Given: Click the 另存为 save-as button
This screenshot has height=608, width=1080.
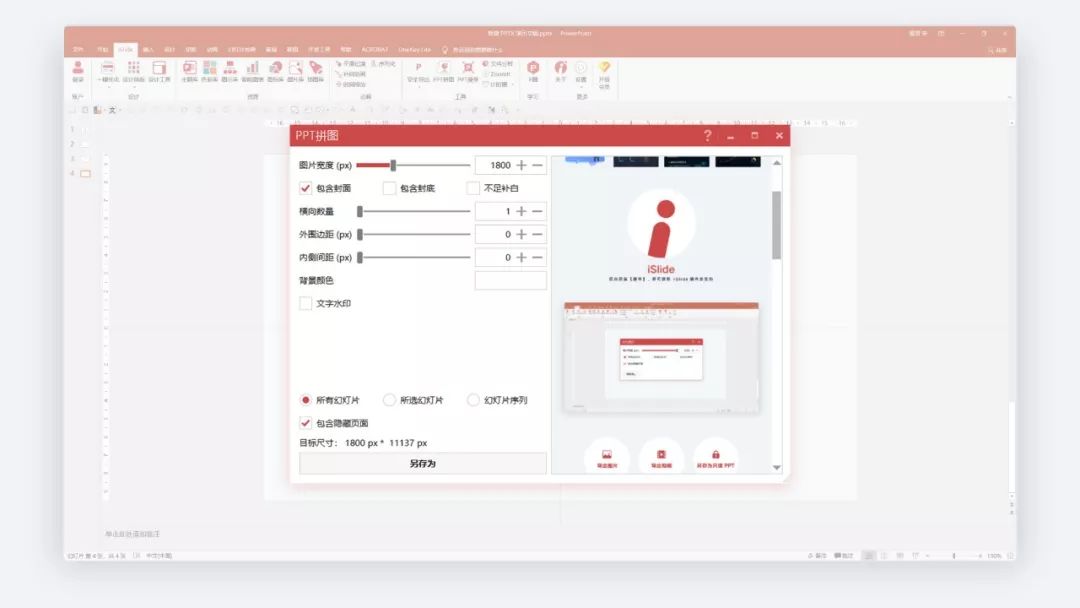Looking at the screenshot, I should click(423, 463).
